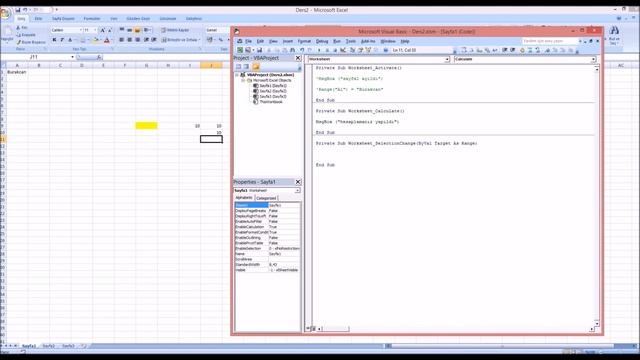Viewport: 640px width, 360px height.
Task: Open Run menu in VBA editor
Action: (x=337, y=41)
